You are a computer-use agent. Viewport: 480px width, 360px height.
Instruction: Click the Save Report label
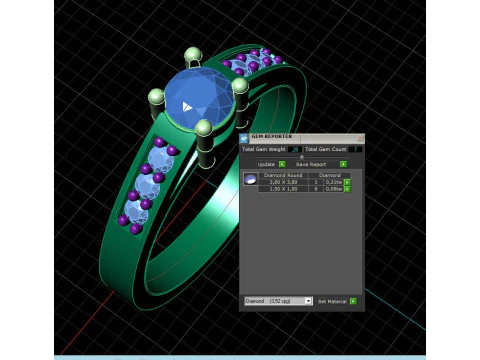pyautogui.click(x=311, y=164)
